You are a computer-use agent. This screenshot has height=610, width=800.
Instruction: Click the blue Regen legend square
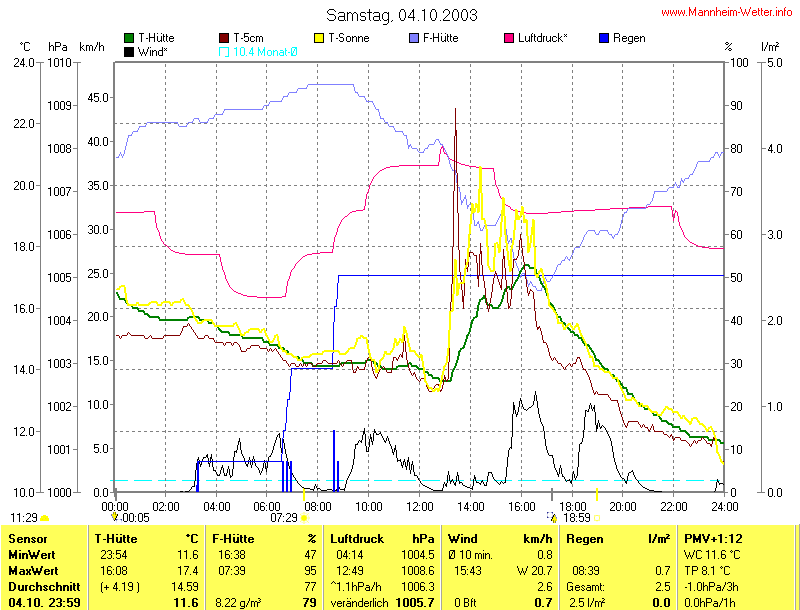(x=603, y=38)
